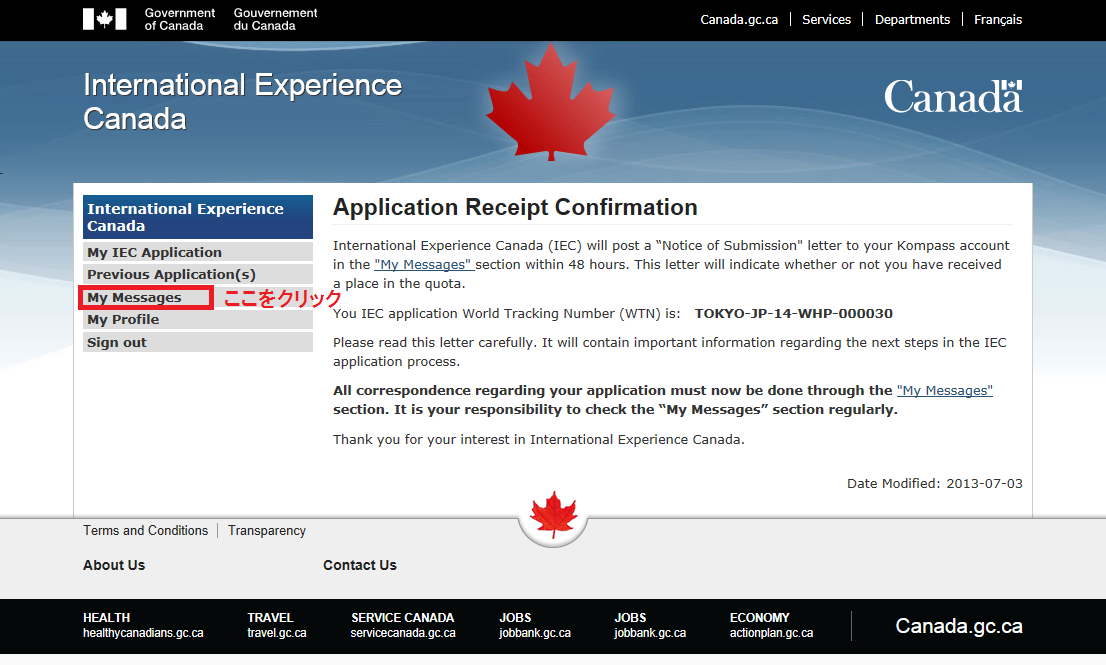Image resolution: width=1106 pixels, height=665 pixels.
Task: Go to My Profile in the sidebar
Action: (198, 319)
